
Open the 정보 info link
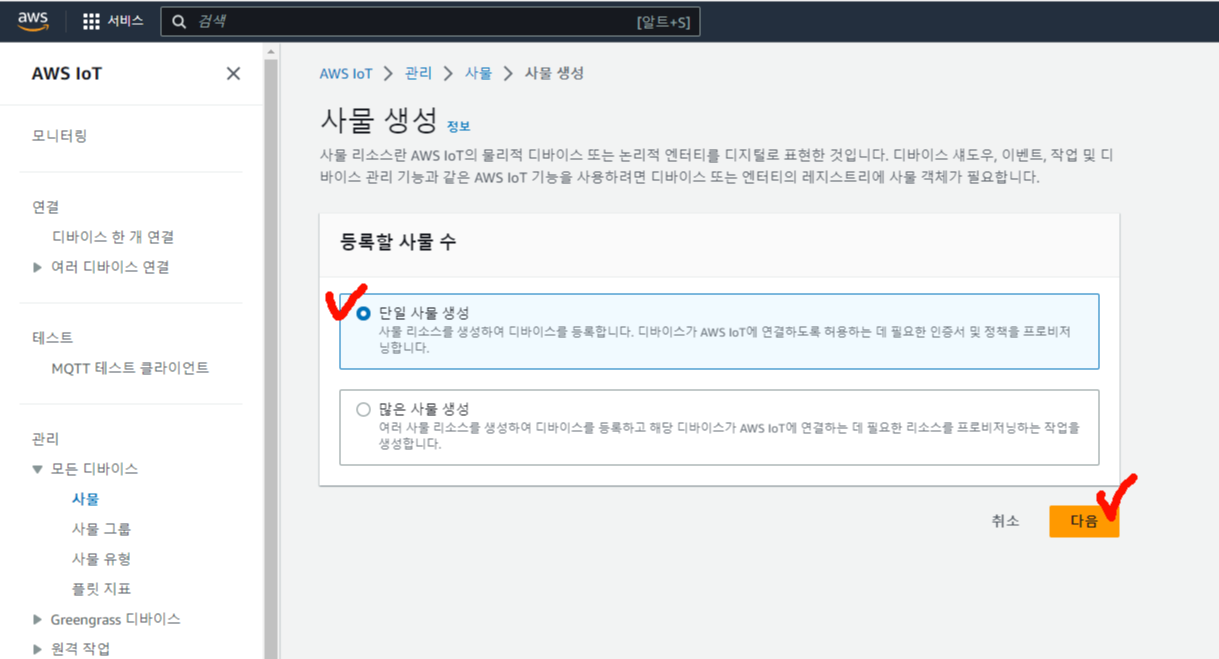pyautogui.click(x=458, y=126)
